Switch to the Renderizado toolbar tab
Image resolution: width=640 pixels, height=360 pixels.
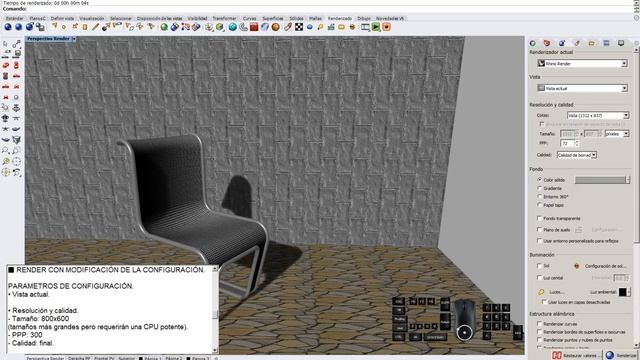340,18
